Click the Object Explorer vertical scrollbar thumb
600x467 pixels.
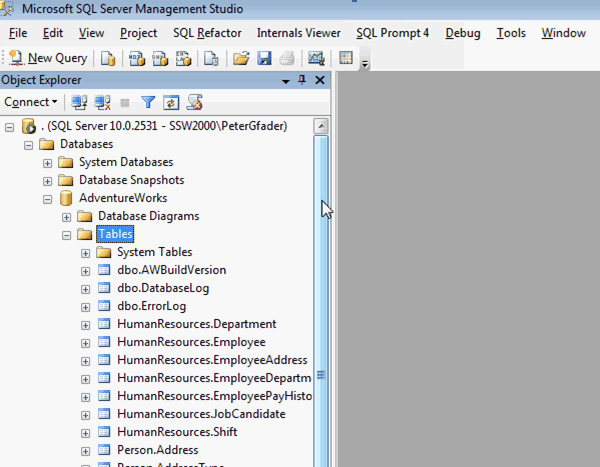pos(321,301)
